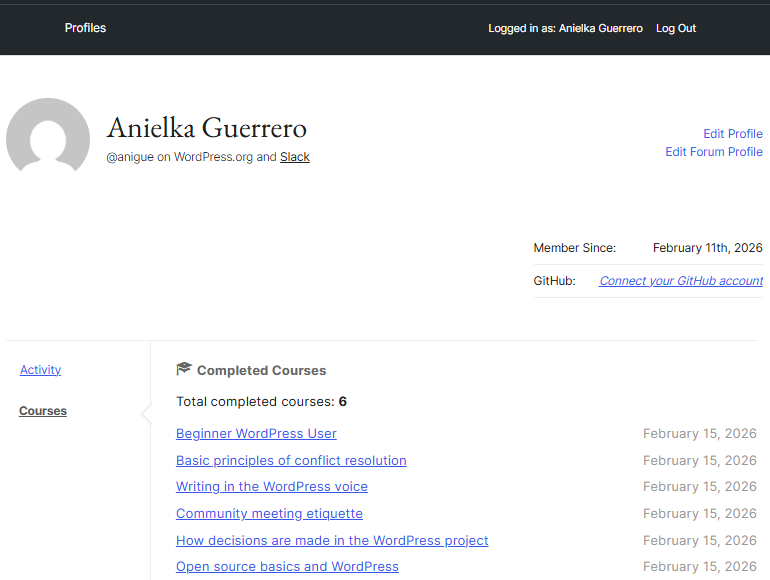Screen dimensions: 770x580
Task: Switch to the Activity tab
Action: [40, 369]
